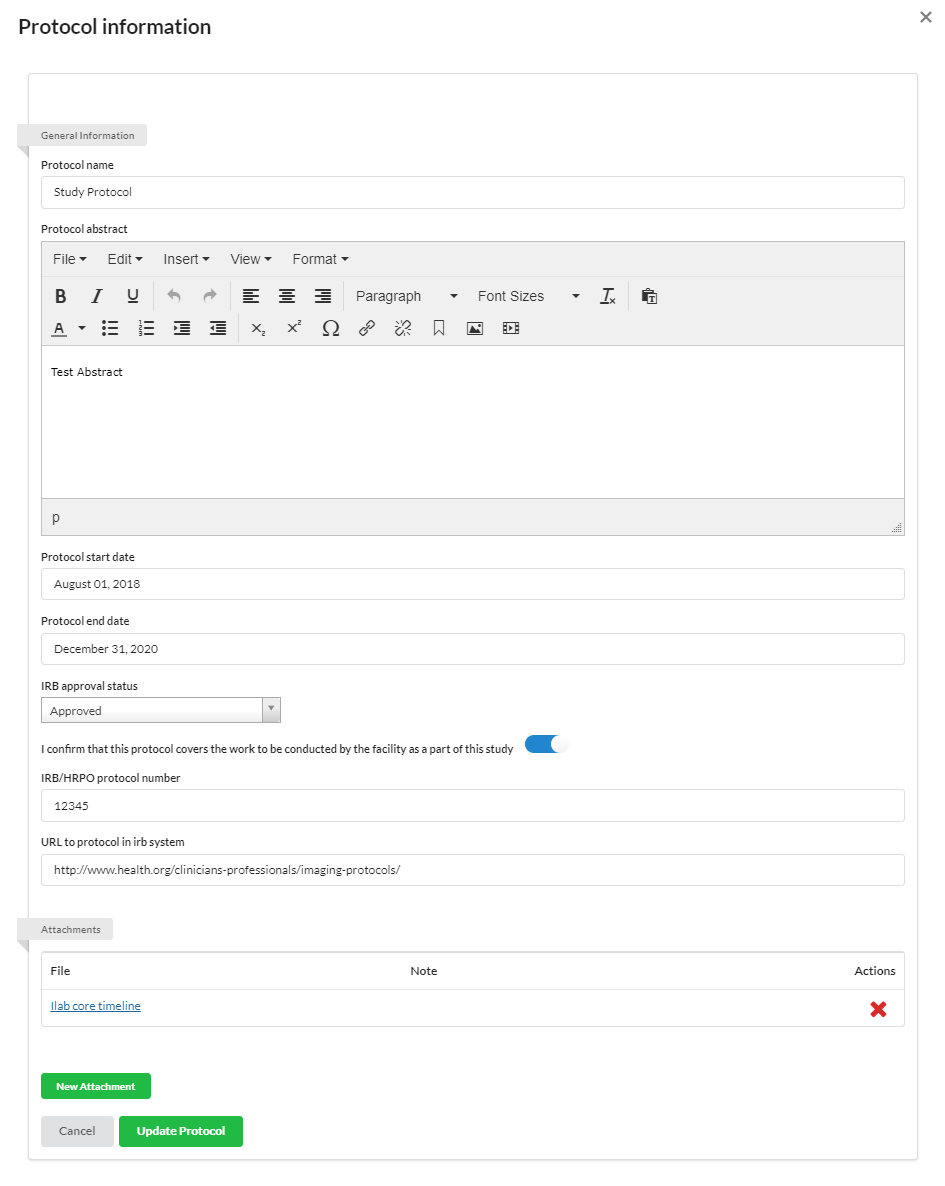The width and height of the screenshot is (945, 1186).
Task: Insert an image using the image icon
Action: pos(475,328)
